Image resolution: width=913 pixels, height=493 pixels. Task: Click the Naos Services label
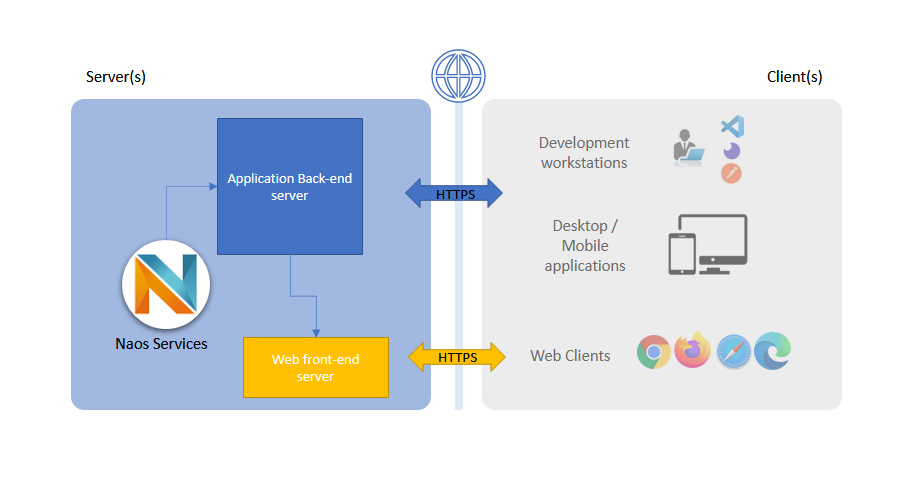point(161,343)
